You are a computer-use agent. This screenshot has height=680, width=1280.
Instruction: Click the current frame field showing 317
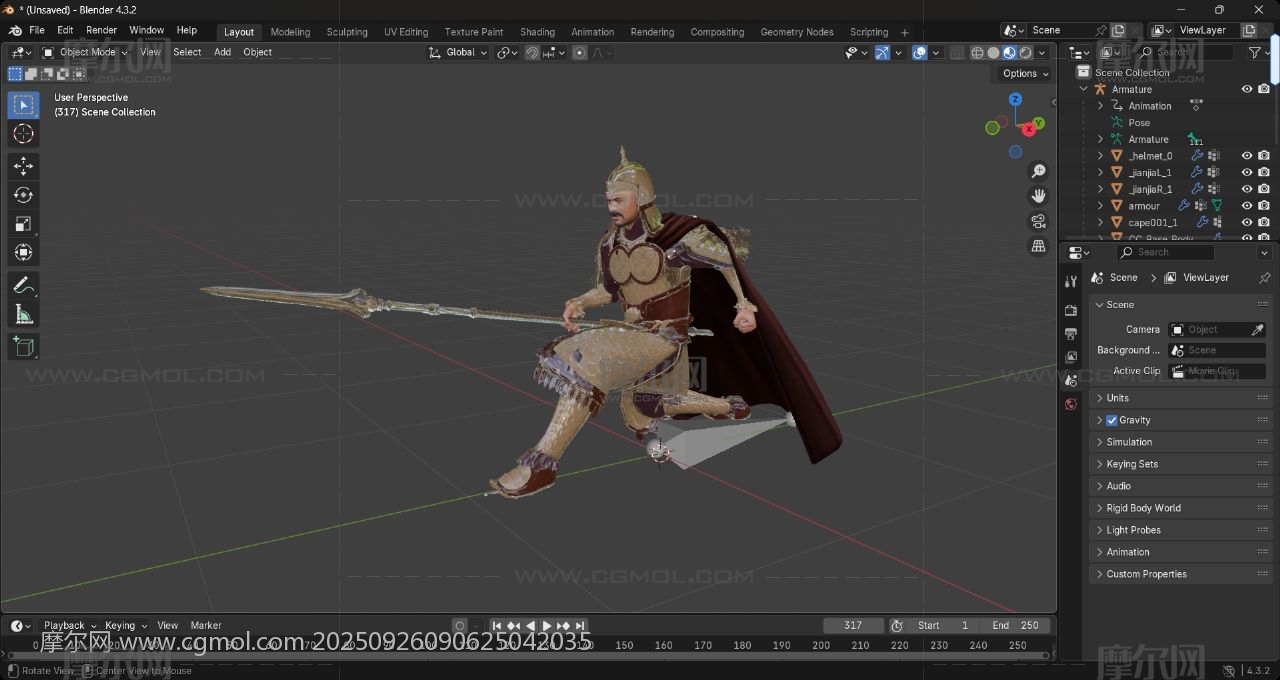(853, 625)
